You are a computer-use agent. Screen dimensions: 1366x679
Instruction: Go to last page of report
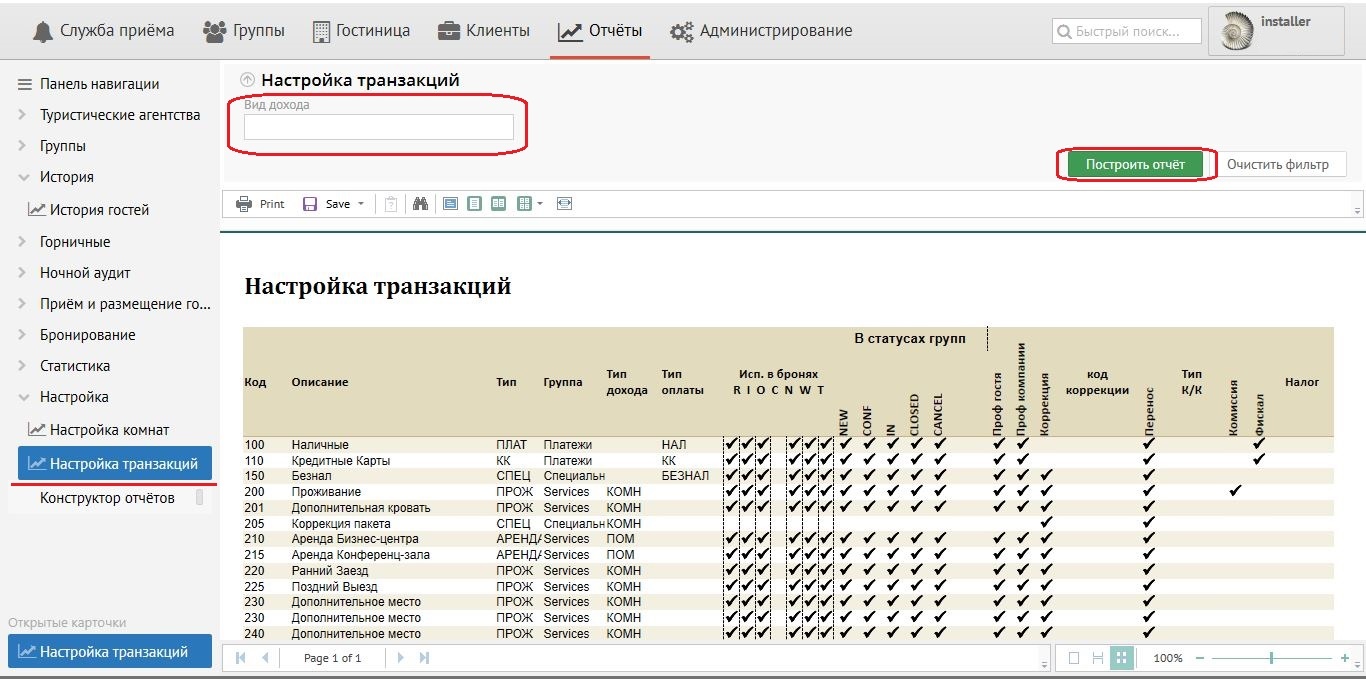[424, 658]
